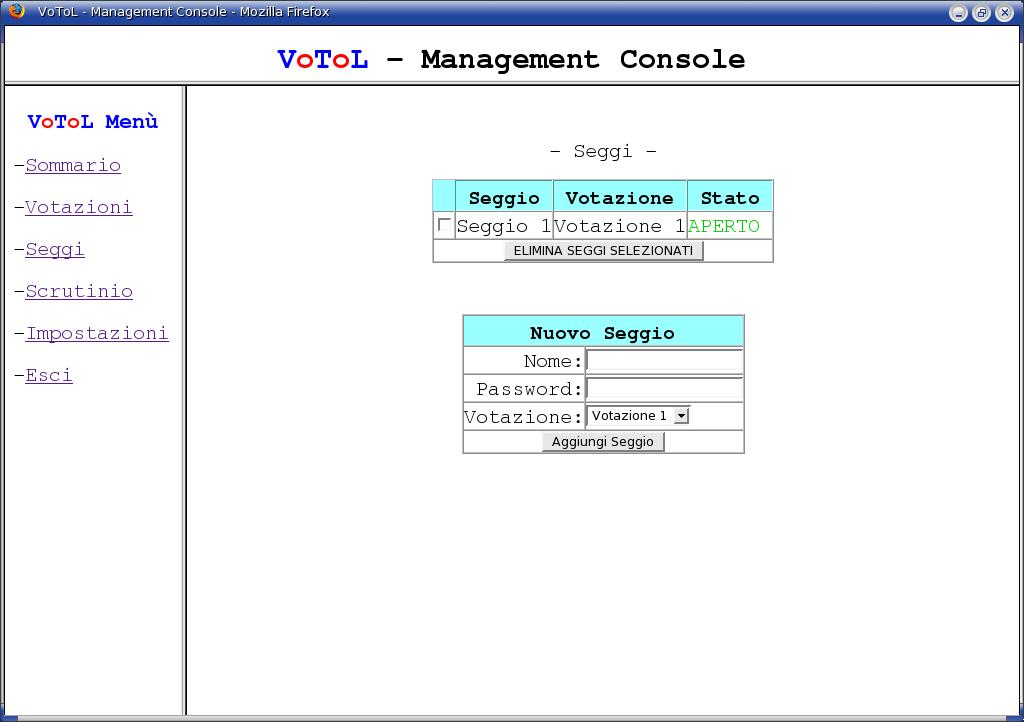Navigate to Impostazioni settings link
This screenshot has width=1024, height=722.
[97, 333]
